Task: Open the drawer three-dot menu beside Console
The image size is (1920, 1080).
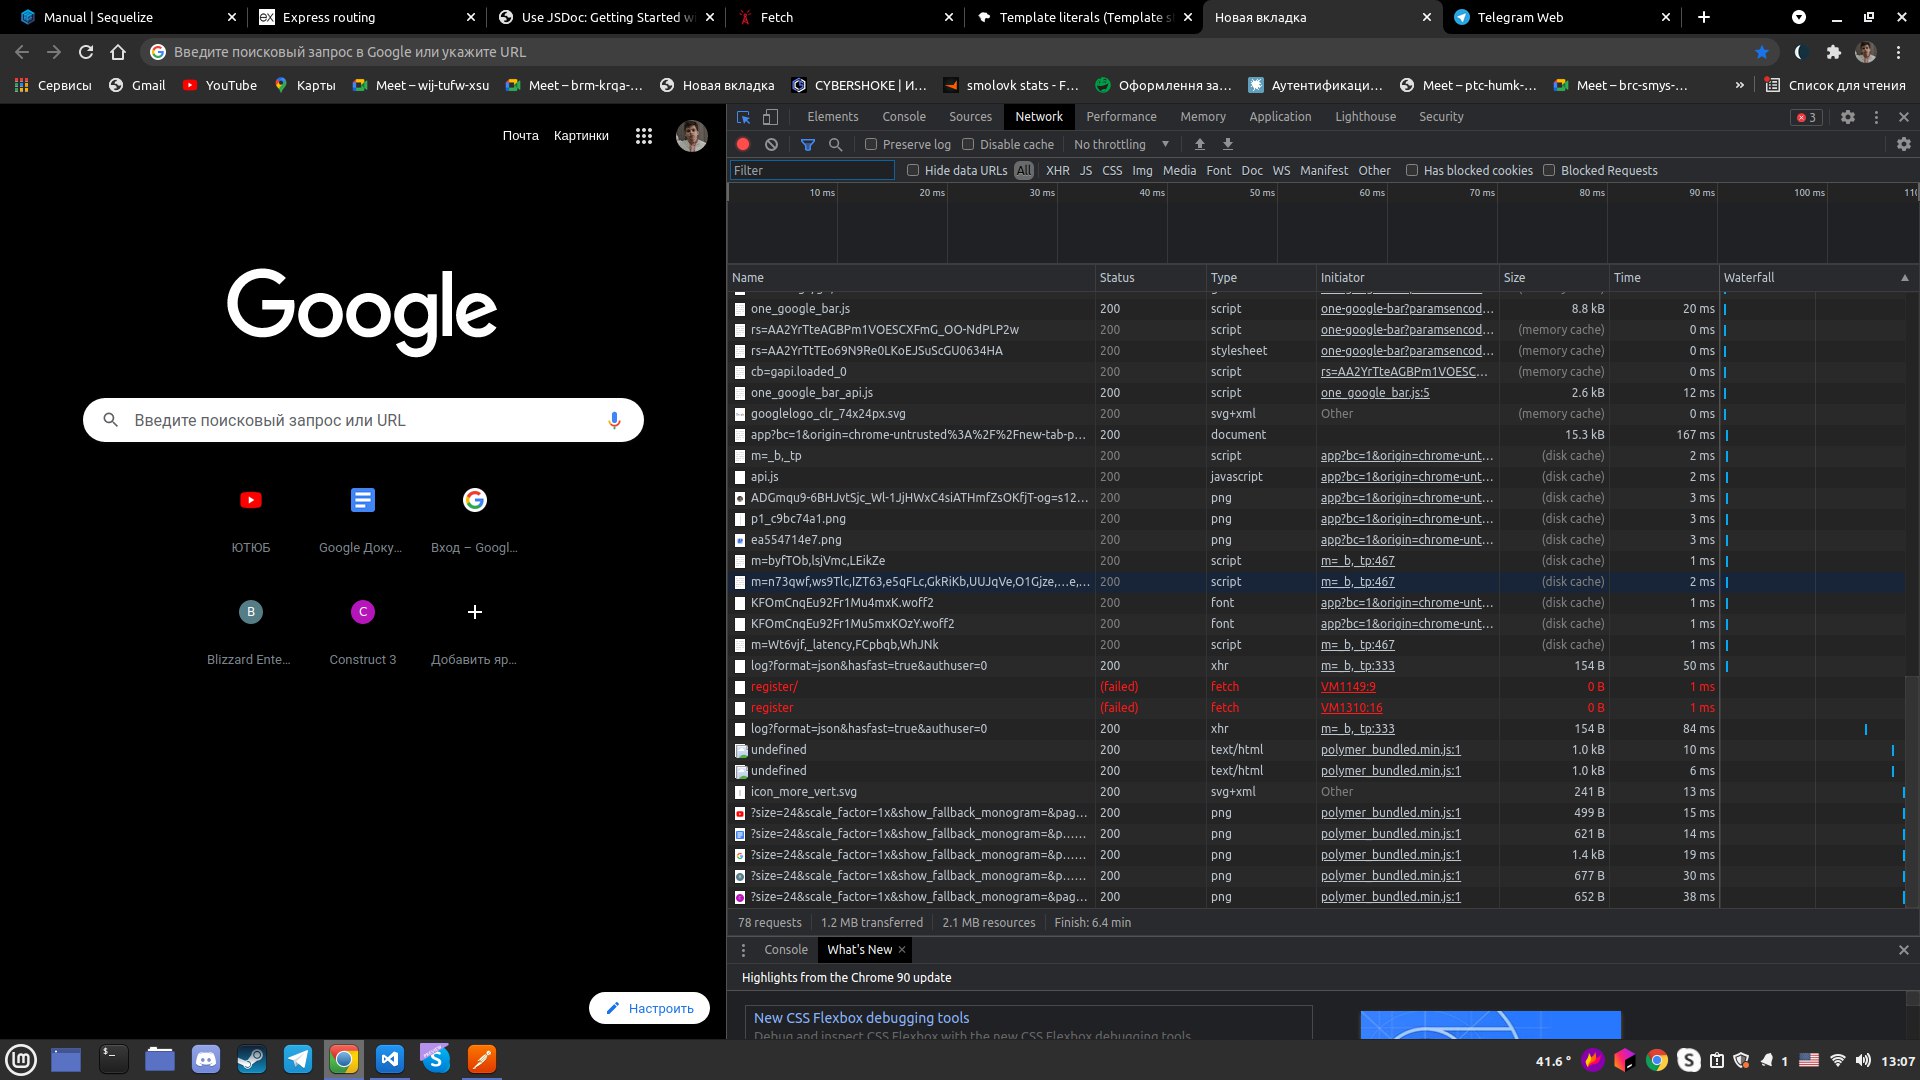Action: 743,950
